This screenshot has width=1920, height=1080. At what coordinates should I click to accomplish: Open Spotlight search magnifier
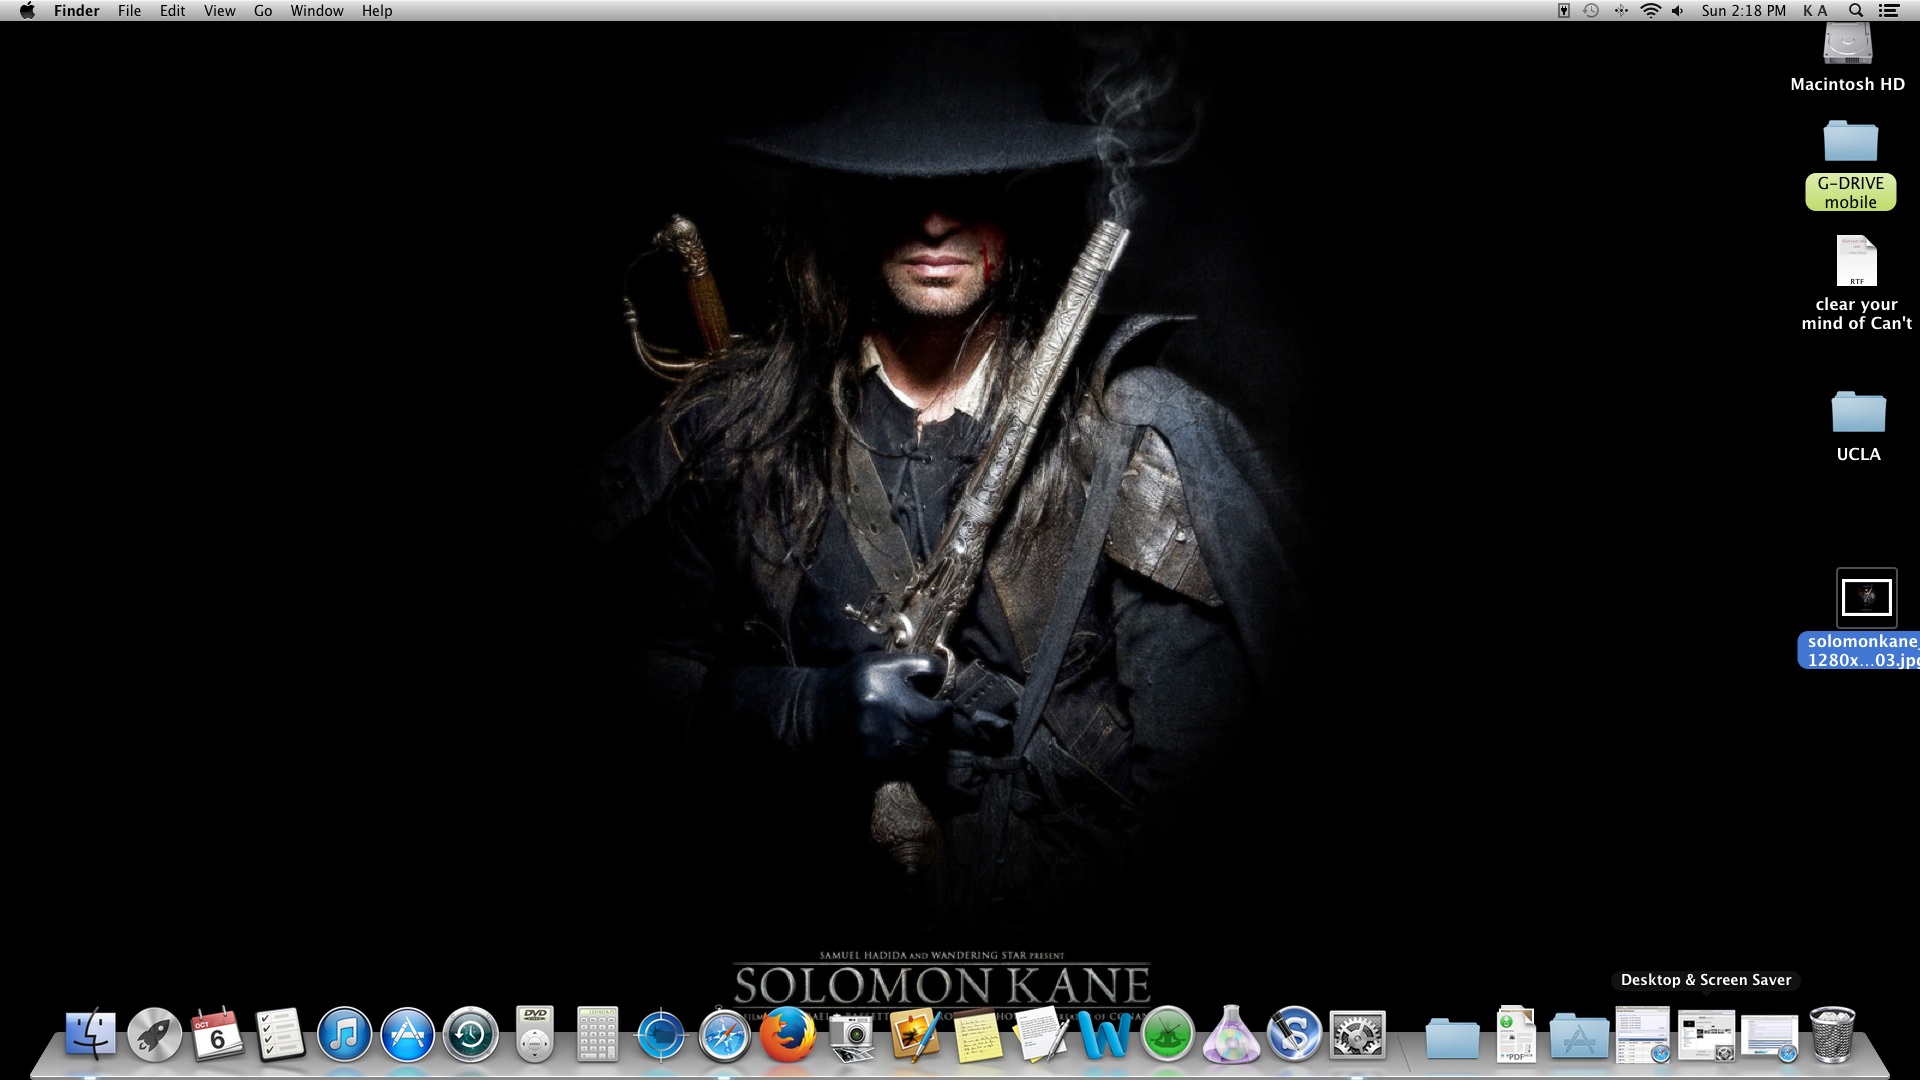[x=1856, y=11]
